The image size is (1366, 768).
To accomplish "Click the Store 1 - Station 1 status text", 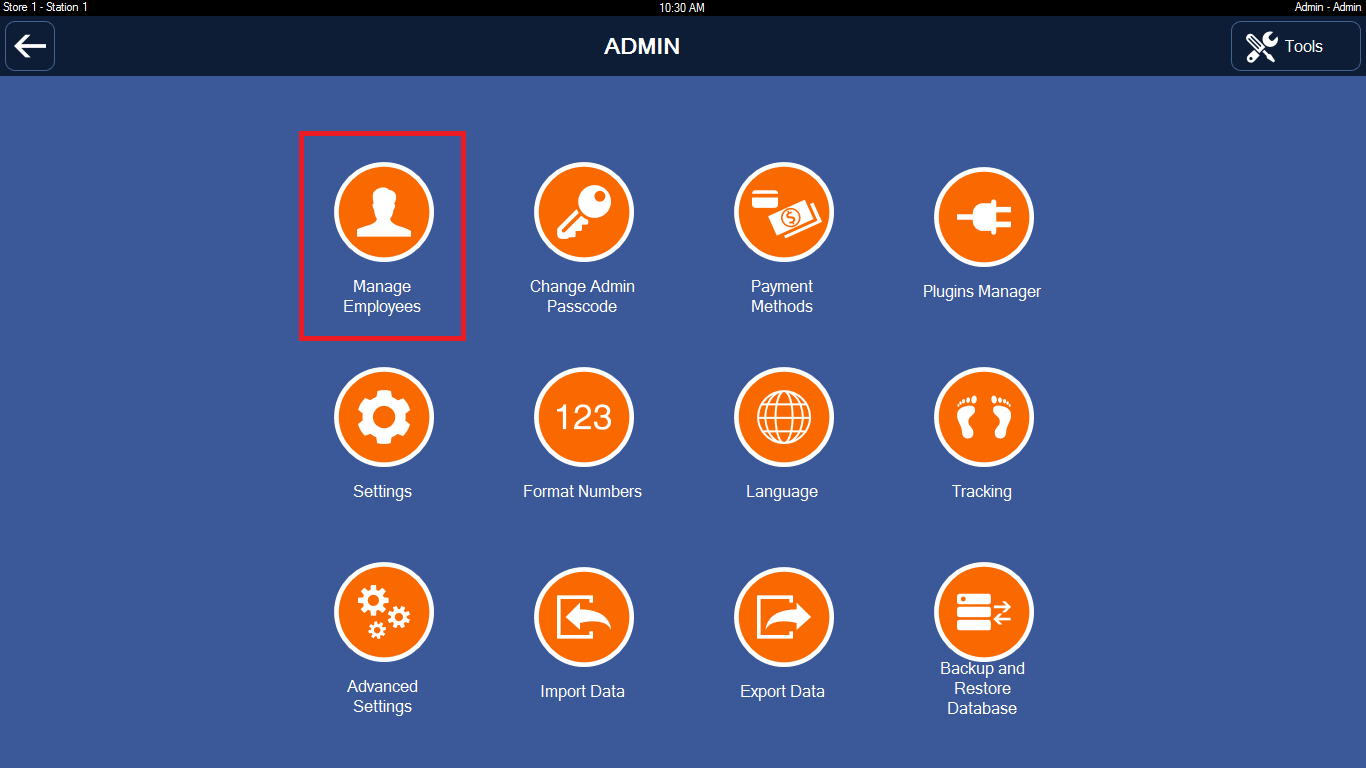I will pos(45,7).
